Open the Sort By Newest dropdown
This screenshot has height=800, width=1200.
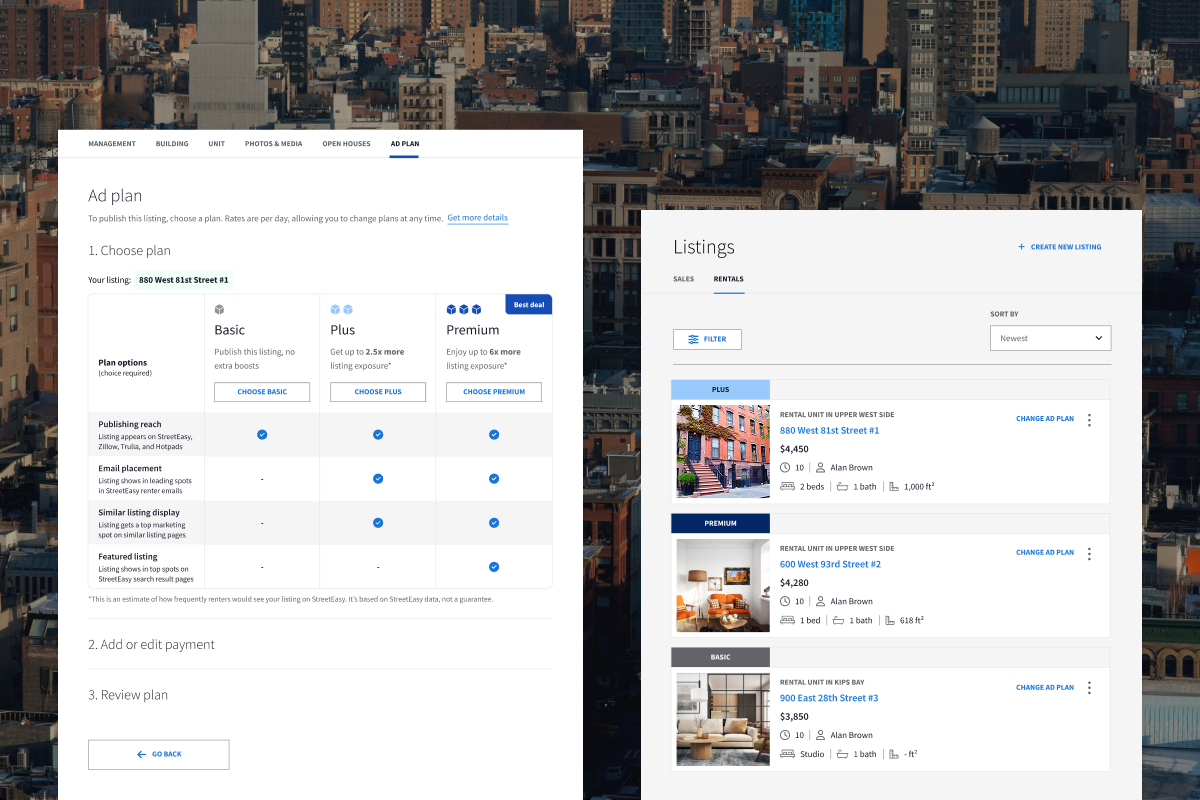[x=1050, y=338]
